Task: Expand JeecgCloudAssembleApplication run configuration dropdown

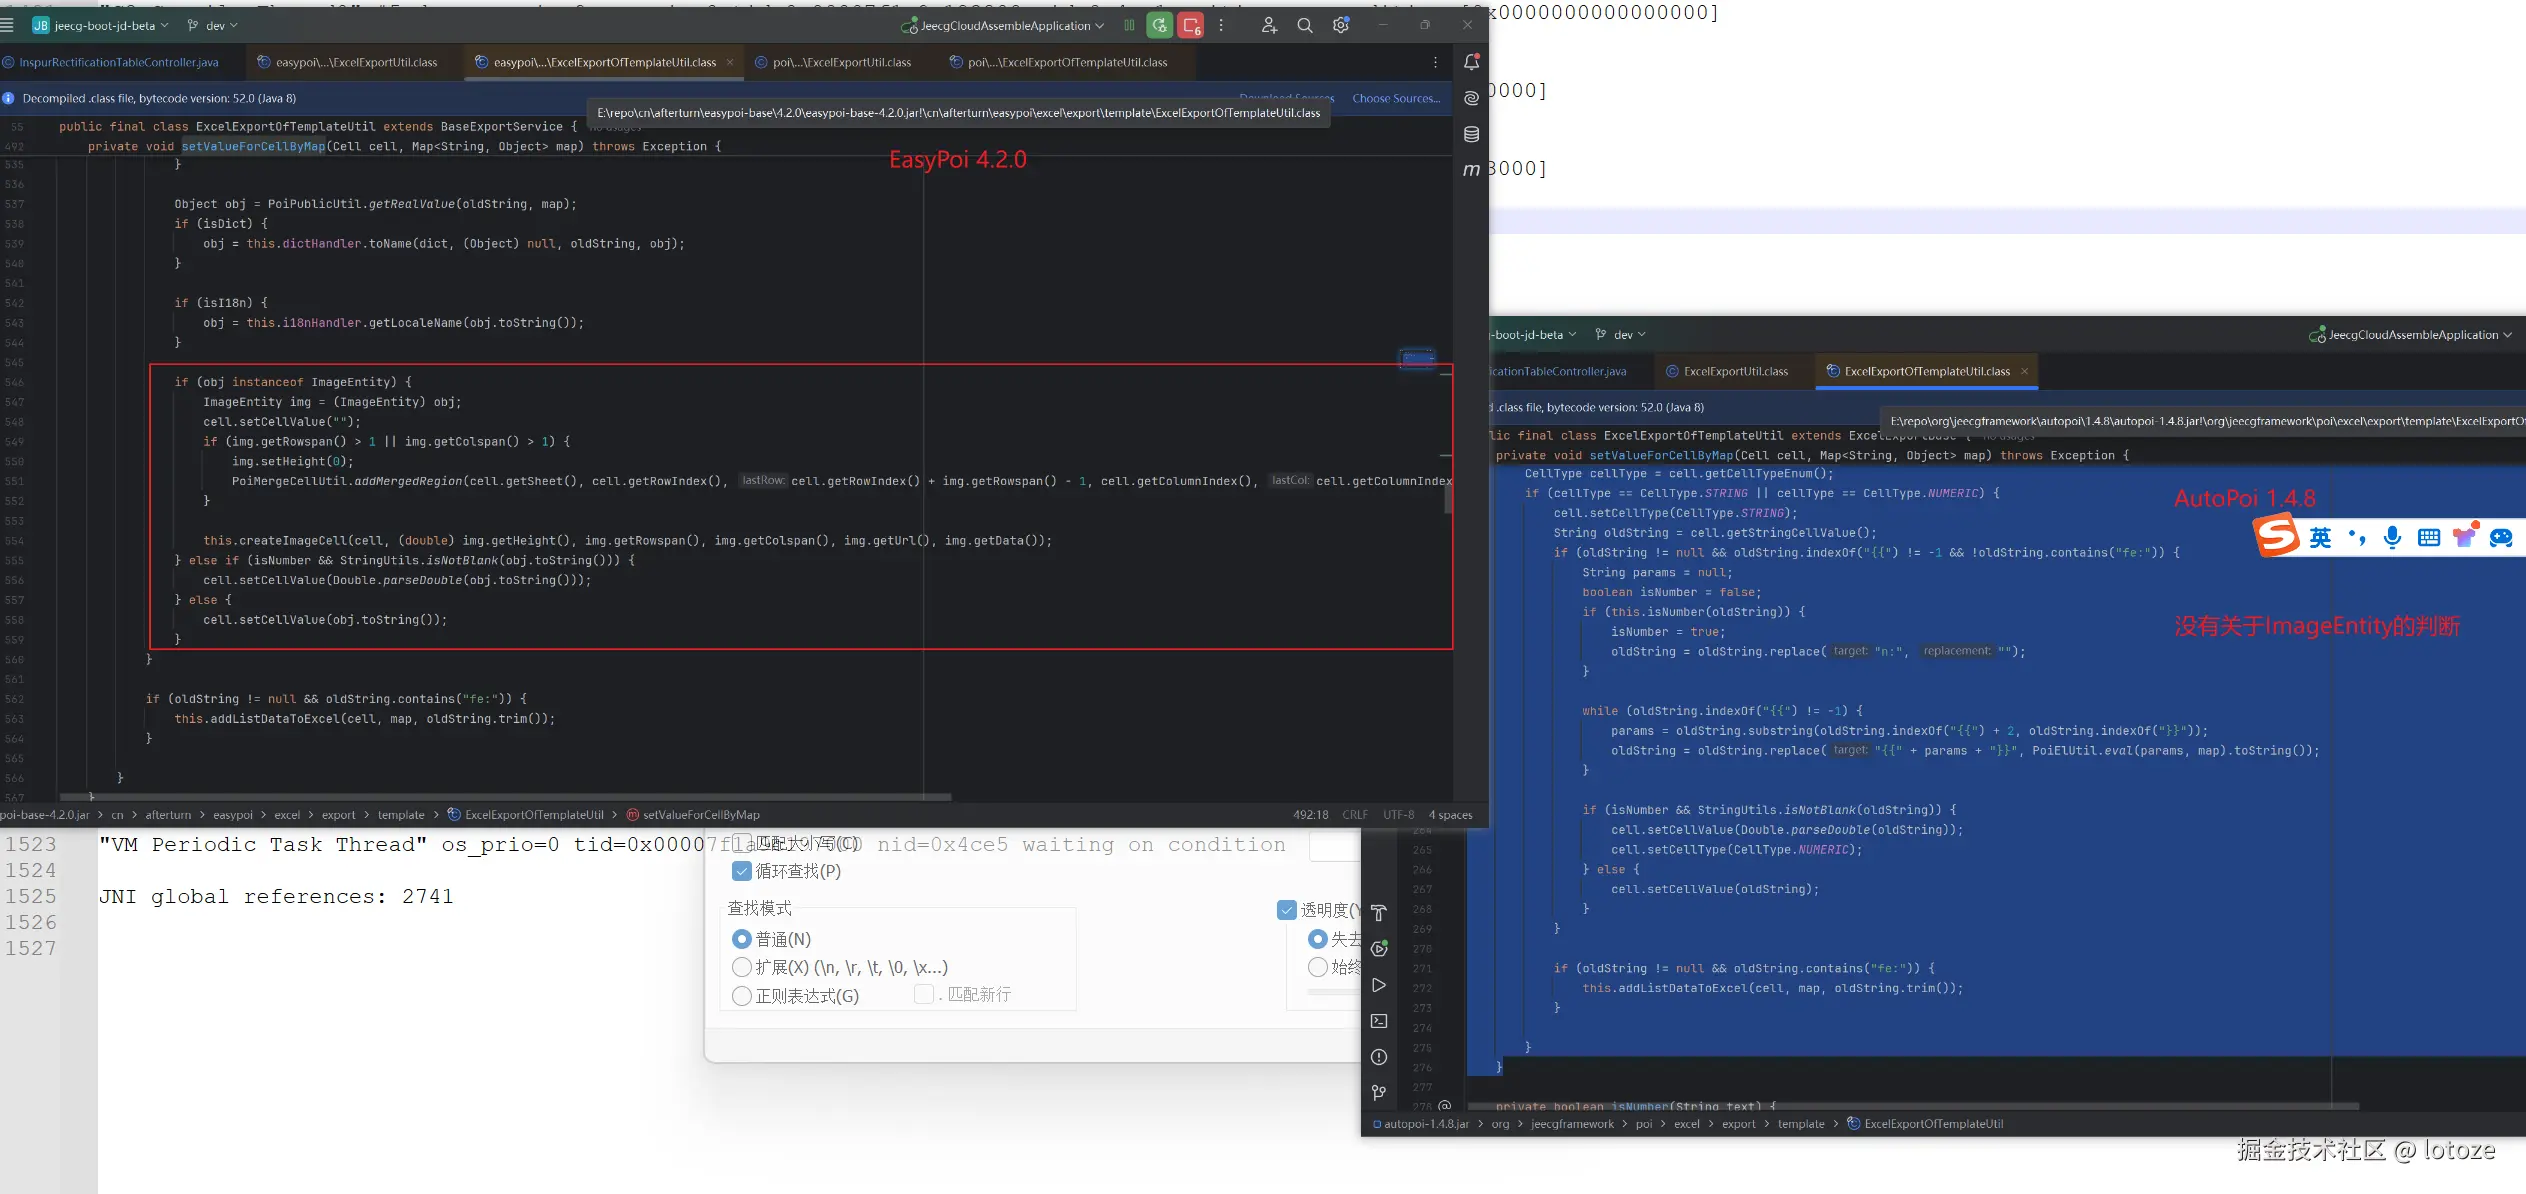Action: [x=1010, y=26]
